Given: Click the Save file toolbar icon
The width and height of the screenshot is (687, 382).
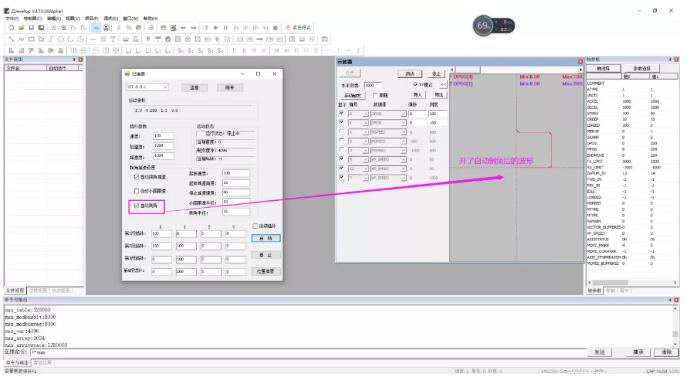Looking at the screenshot, I should coord(31,28).
